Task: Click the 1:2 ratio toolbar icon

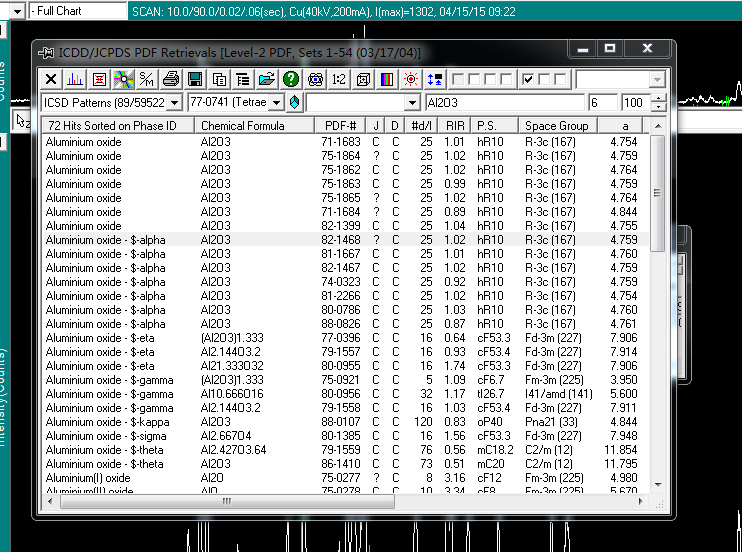Action: coord(339,79)
